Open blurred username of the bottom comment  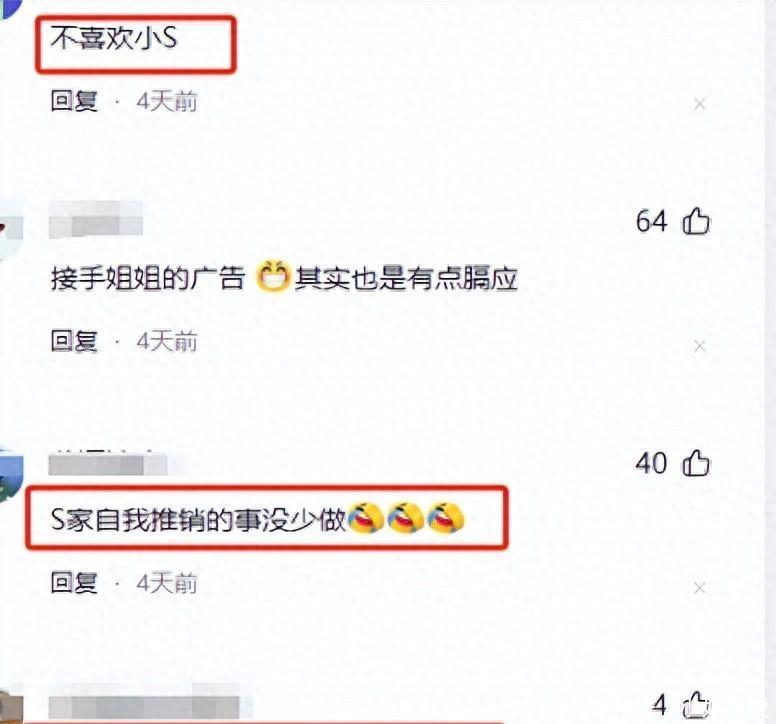coord(150,701)
